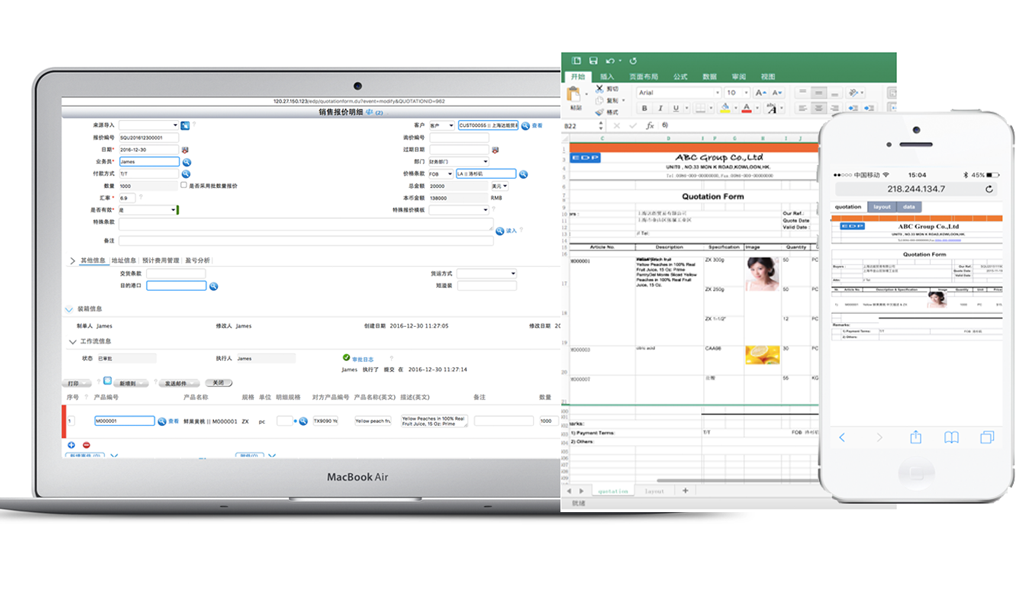Tap reload icon in phone address bar
Viewport: 1024px width, 591px height.
pyautogui.click(x=989, y=189)
